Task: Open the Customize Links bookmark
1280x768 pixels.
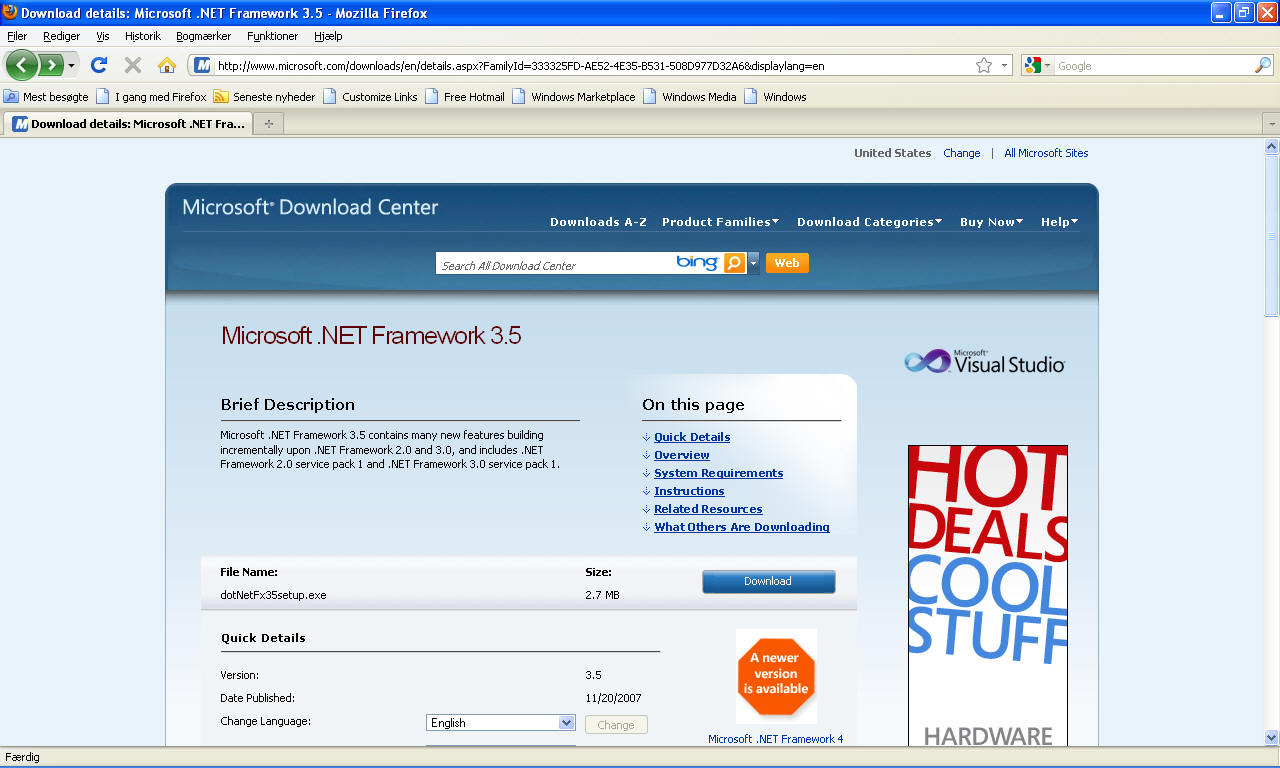Action: [371, 97]
